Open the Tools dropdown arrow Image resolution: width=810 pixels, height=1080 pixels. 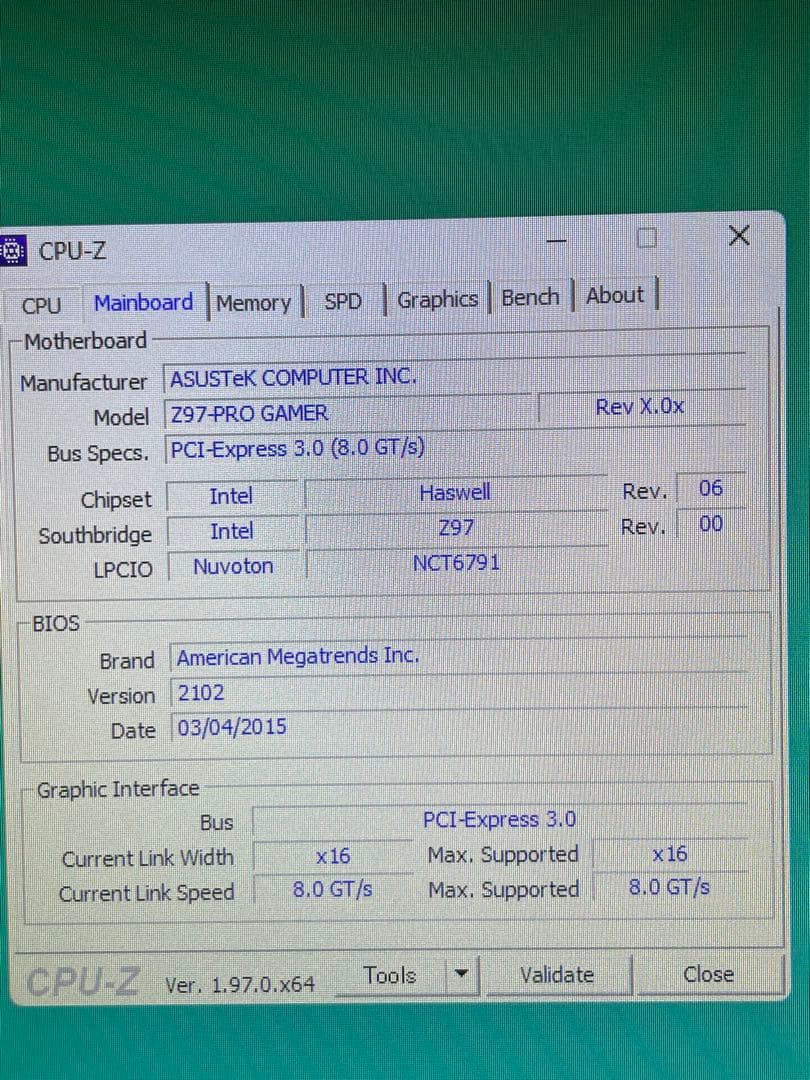coord(461,976)
